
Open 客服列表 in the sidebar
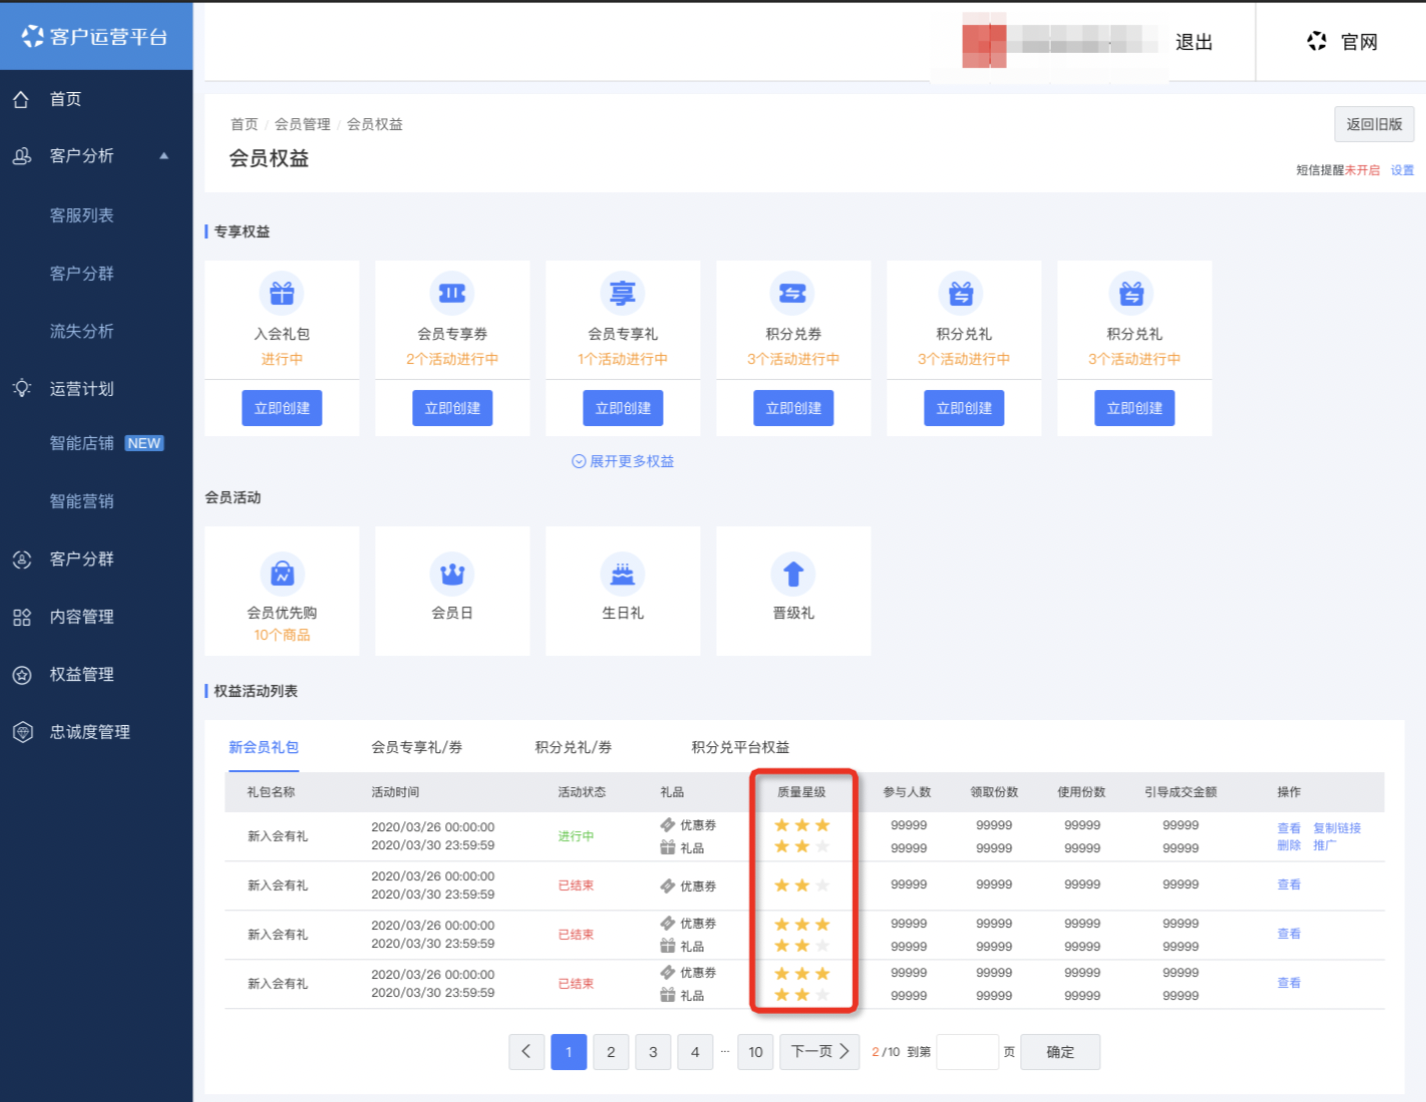(82, 215)
